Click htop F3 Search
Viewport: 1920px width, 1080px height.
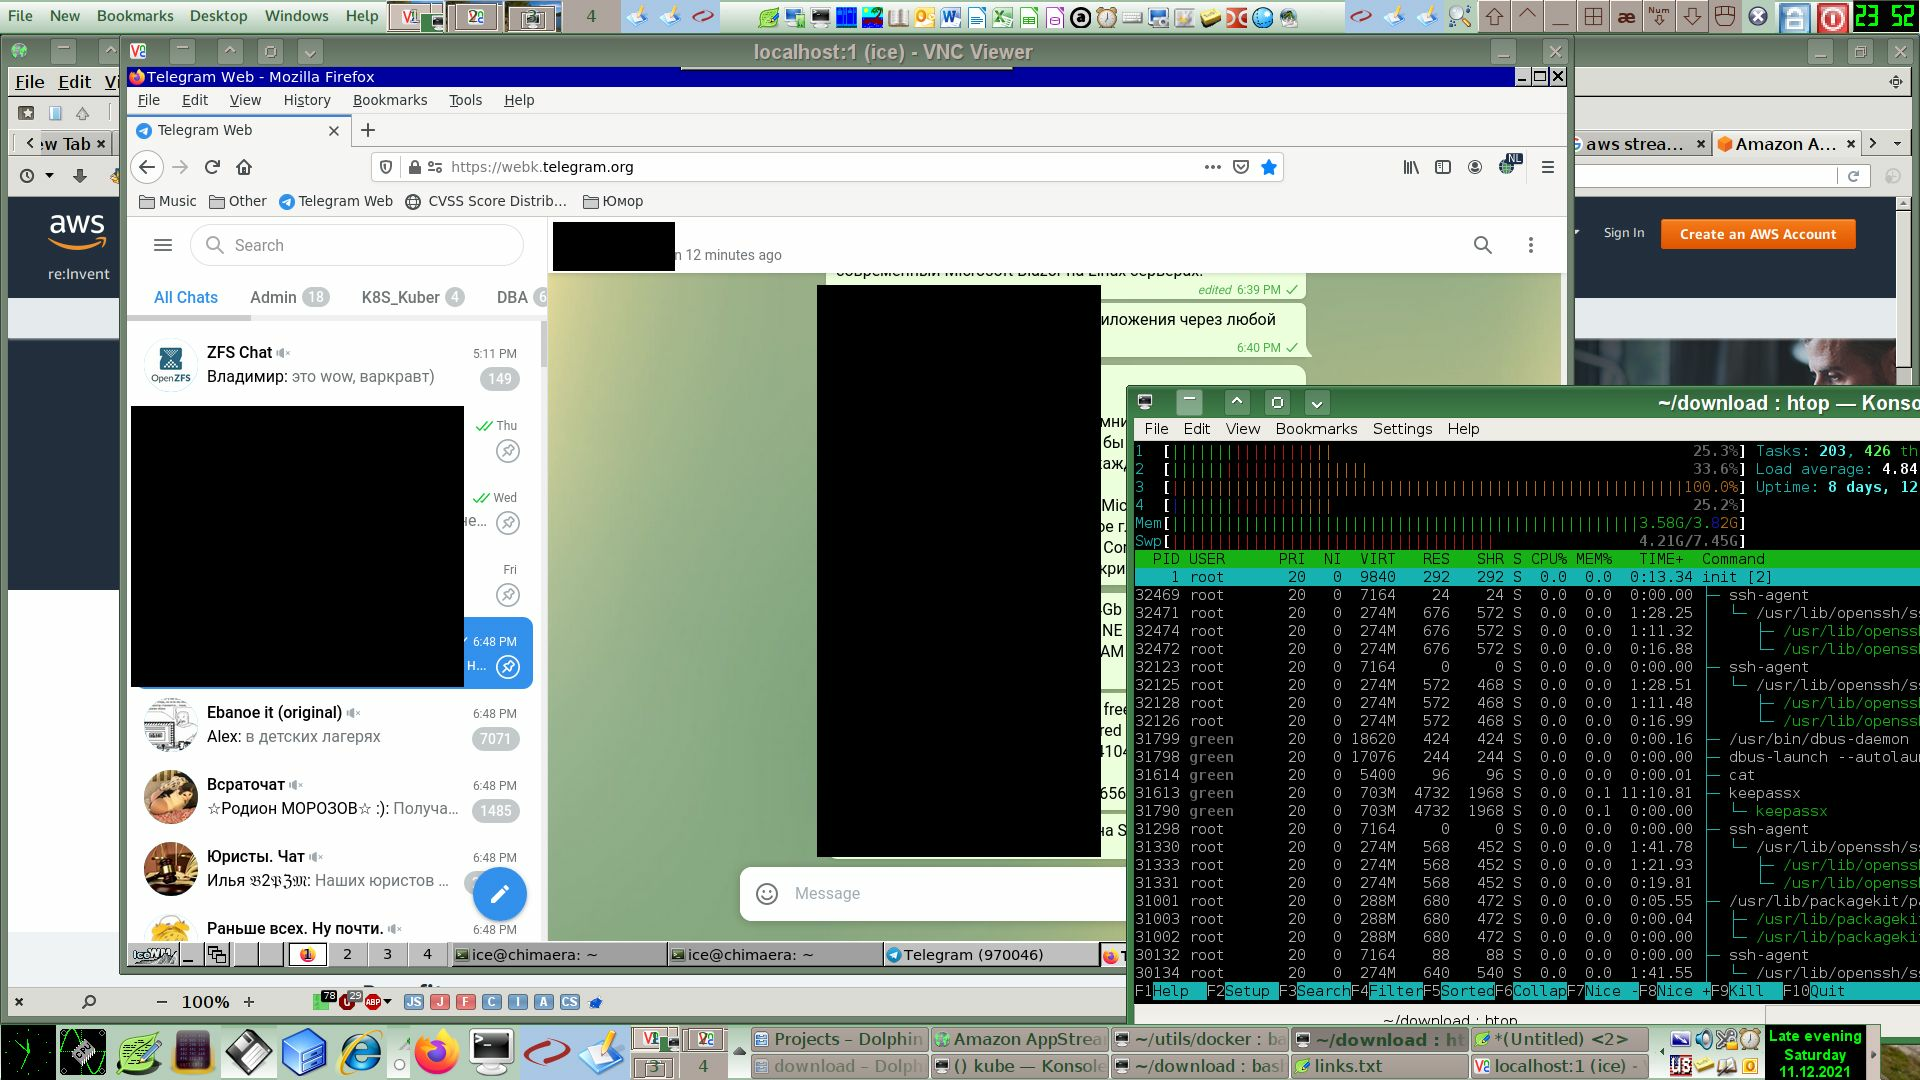click(1315, 991)
